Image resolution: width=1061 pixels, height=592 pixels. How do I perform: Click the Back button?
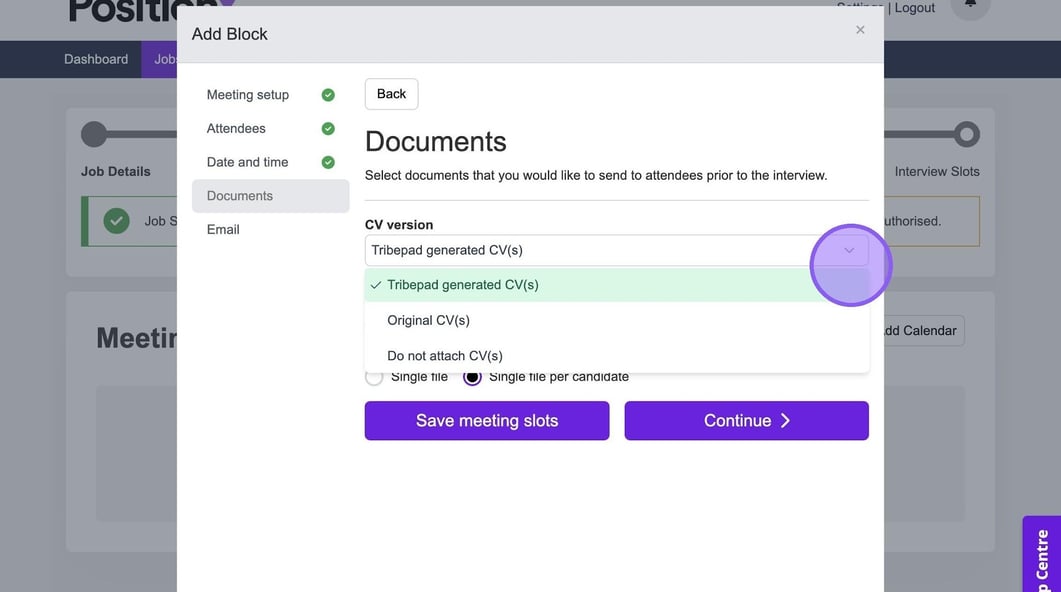[391, 94]
